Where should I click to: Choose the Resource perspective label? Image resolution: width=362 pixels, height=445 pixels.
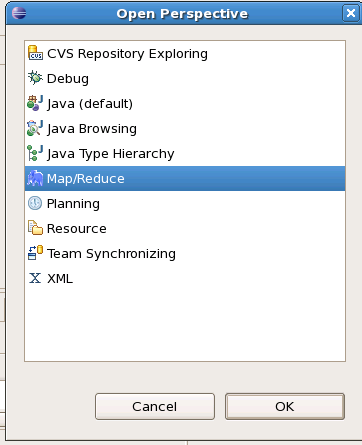click(77, 229)
